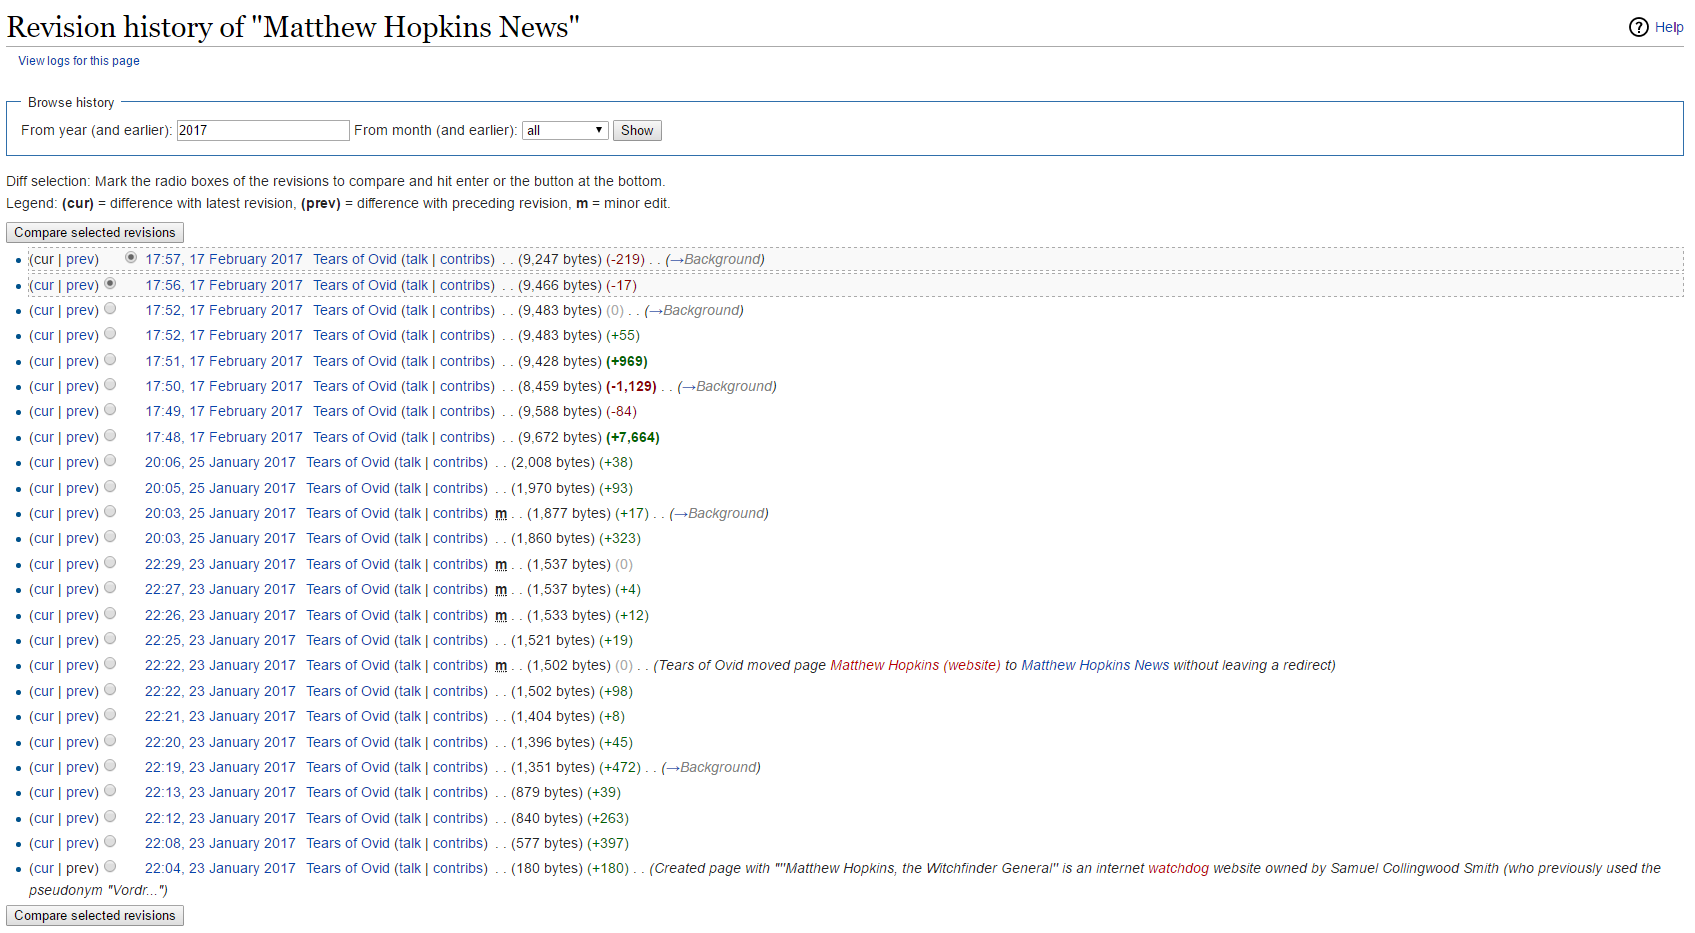Open the Help link
The width and height of the screenshot is (1695, 933).
[1669, 27]
